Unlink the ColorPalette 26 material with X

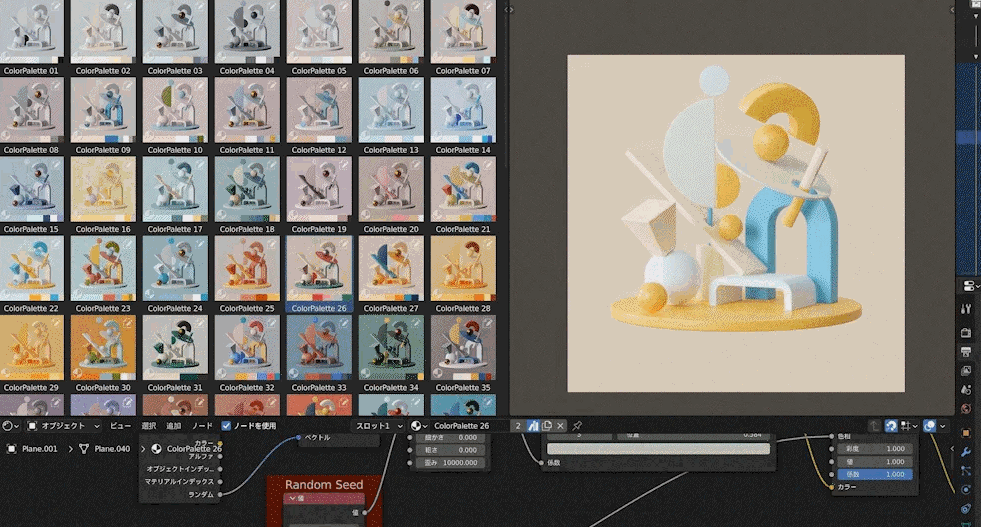click(x=560, y=426)
